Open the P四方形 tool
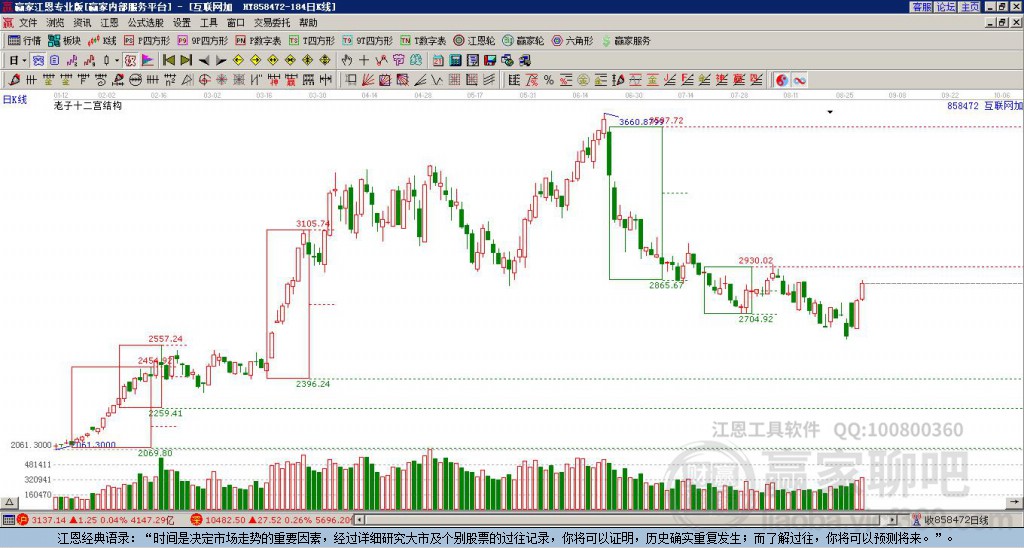Screen dimensions: 1024x548 [146, 40]
